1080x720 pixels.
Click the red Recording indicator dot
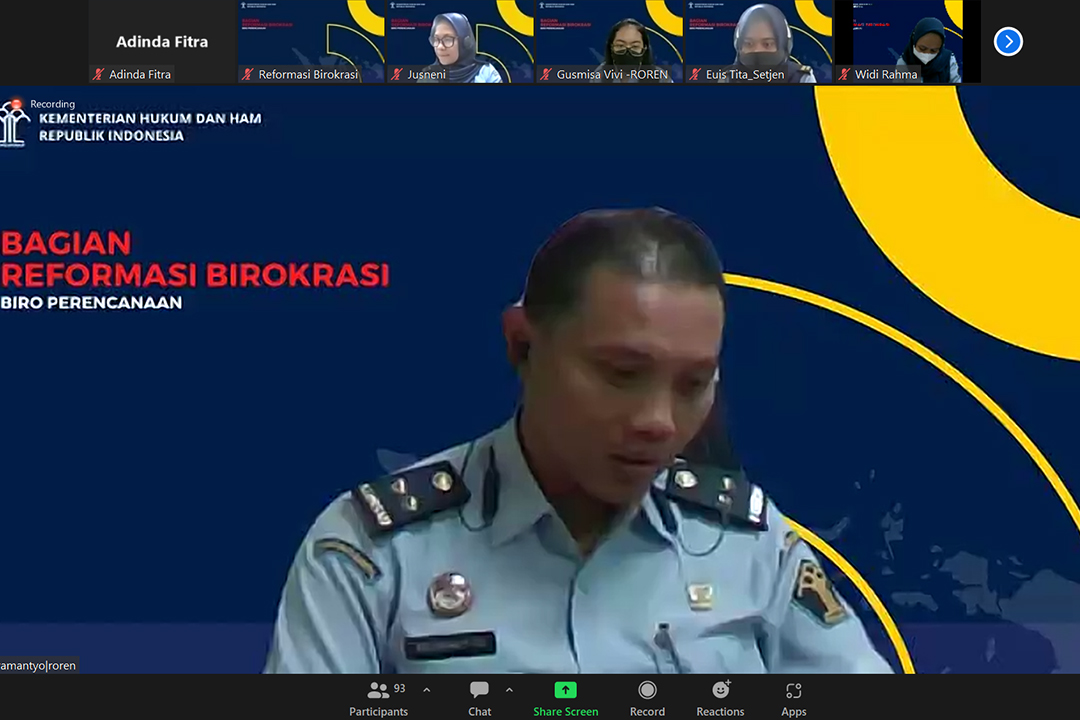(16, 103)
